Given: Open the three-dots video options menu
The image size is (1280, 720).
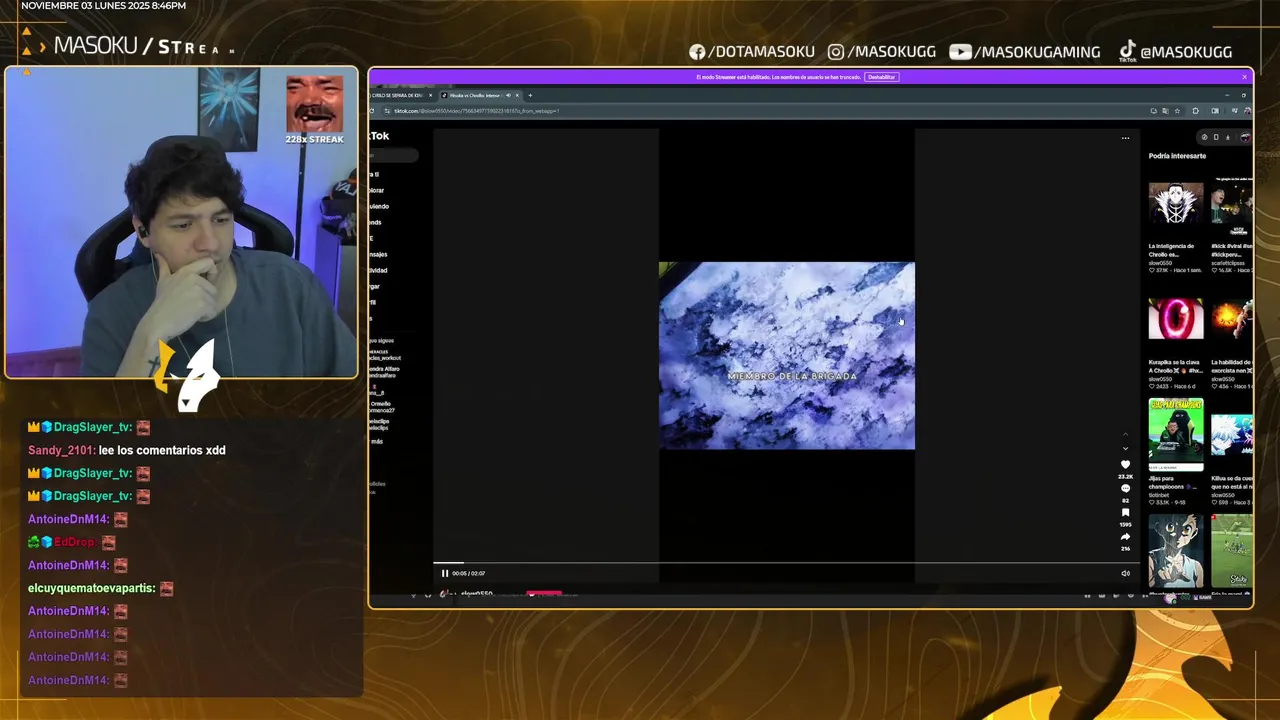Looking at the screenshot, I should 1125,138.
